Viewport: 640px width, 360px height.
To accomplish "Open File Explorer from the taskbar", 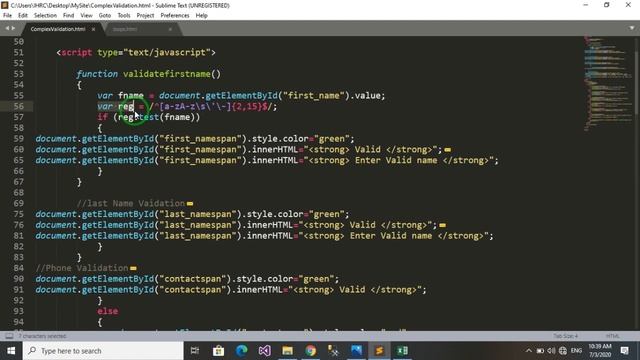I will 287,351.
